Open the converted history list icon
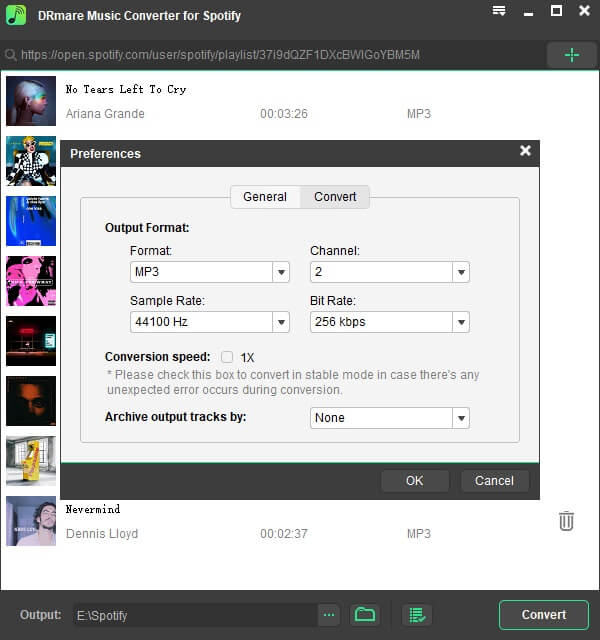The width and height of the screenshot is (600, 640). click(x=416, y=614)
